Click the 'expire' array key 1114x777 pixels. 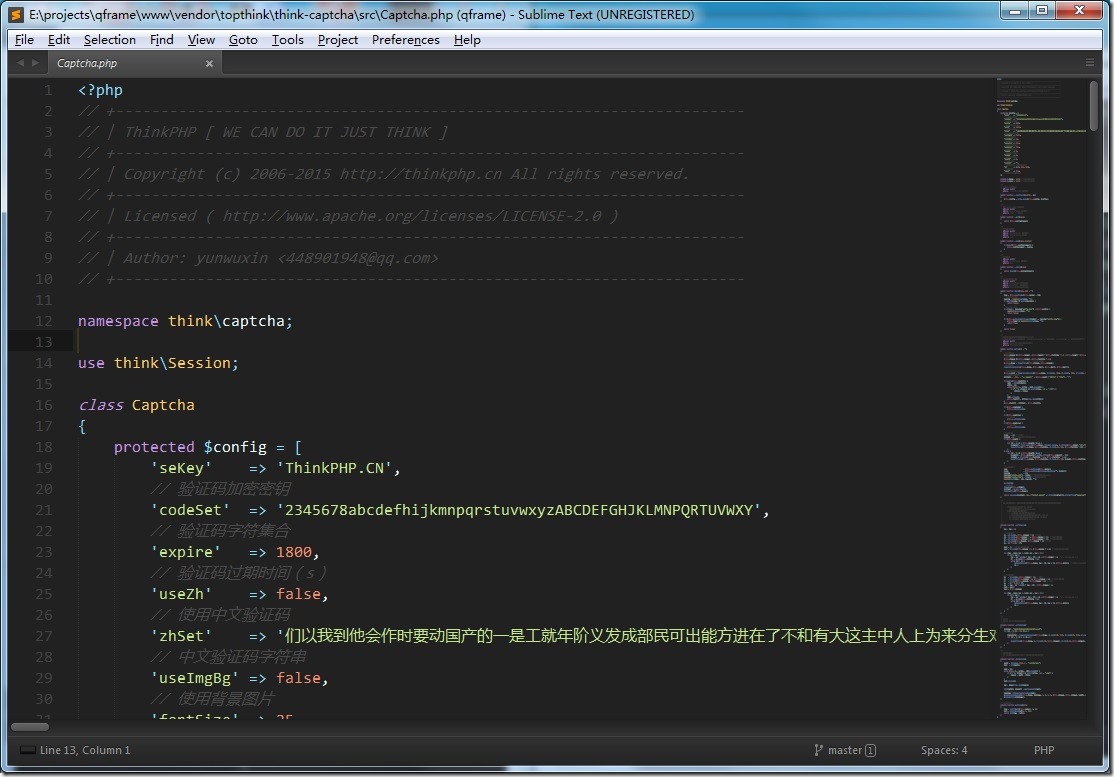pos(185,552)
